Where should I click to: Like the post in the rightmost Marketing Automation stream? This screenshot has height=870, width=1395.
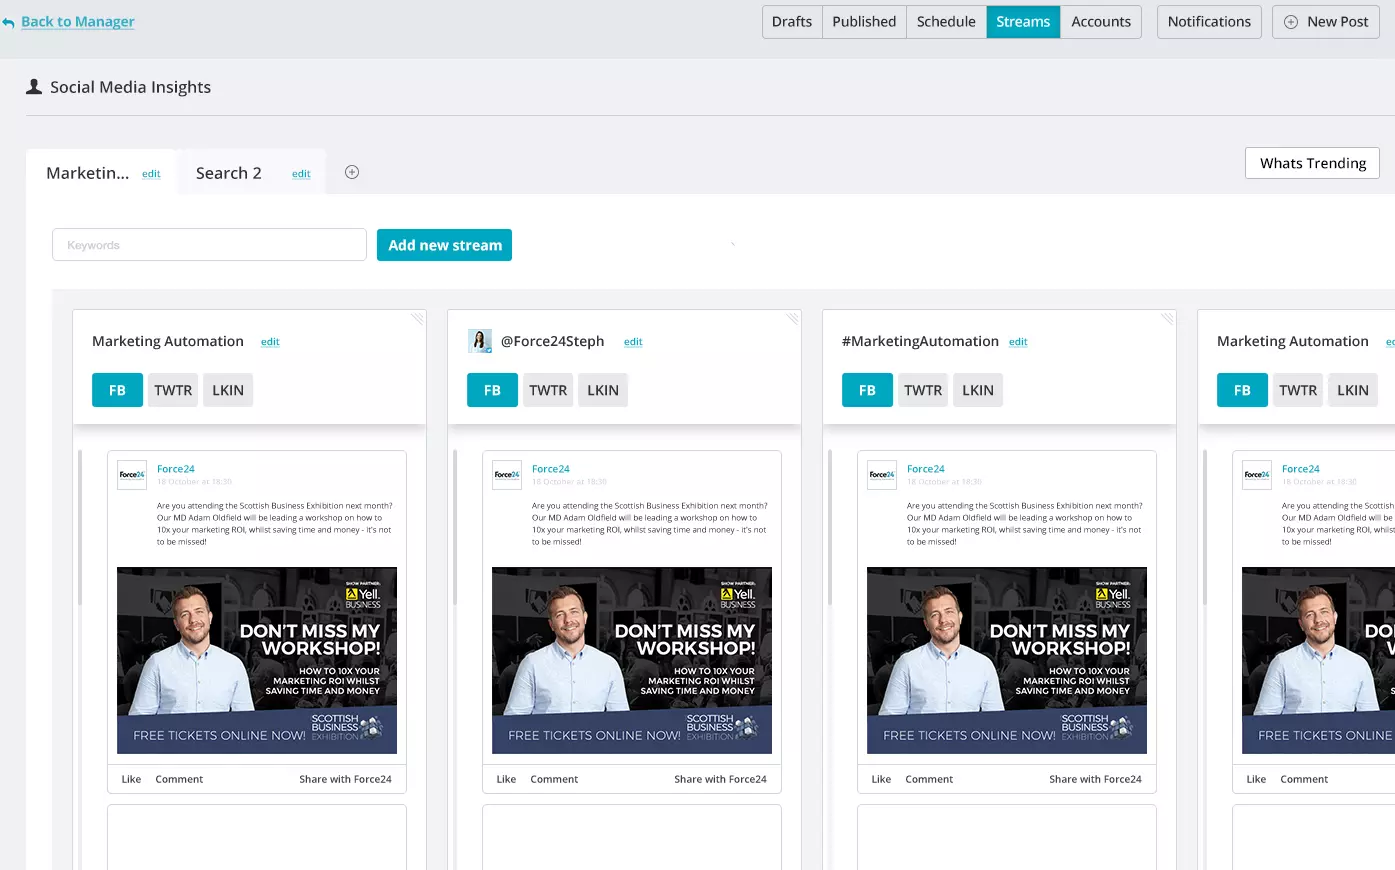click(1256, 779)
